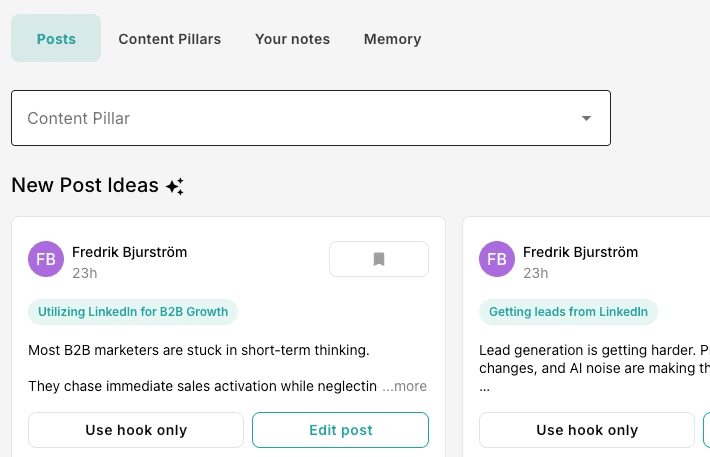Click the Edit post button

[340, 430]
